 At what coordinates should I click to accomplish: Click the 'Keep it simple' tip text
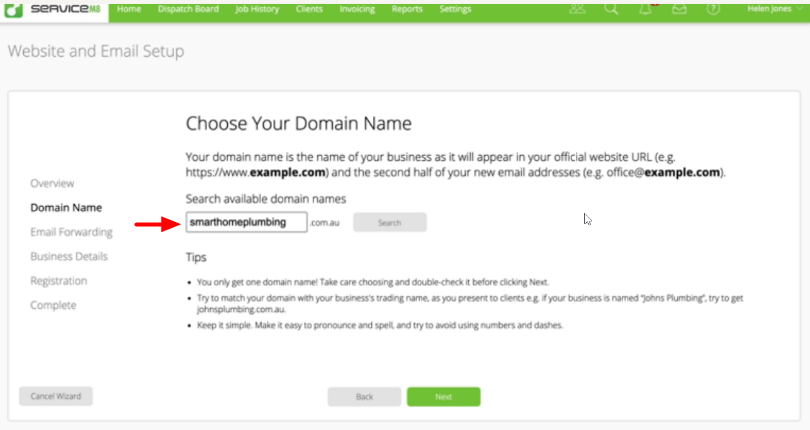(x=380, y=325)
